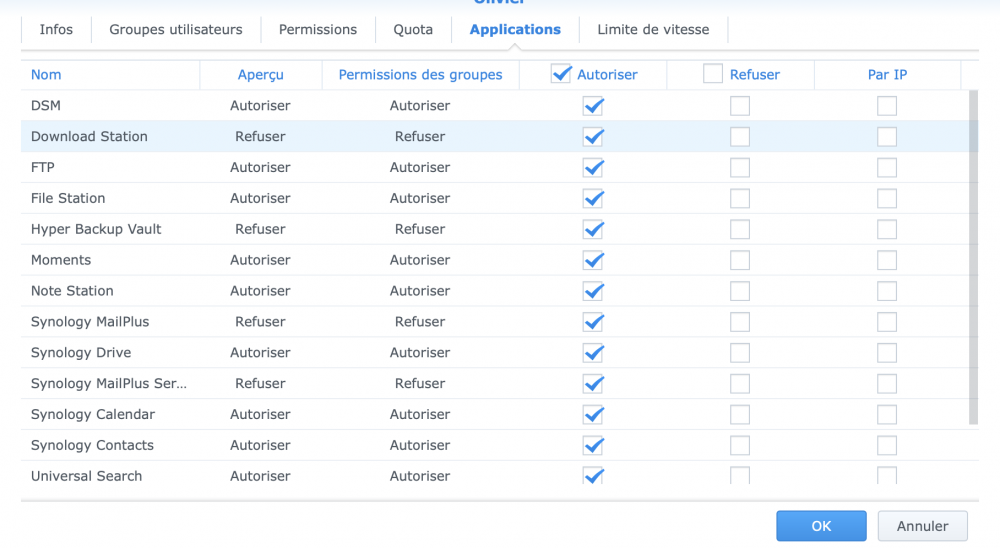Toggle the Refuser header select-all checkbox
The height and width of the screenshot is (548, 1000).
coord(713,74)
